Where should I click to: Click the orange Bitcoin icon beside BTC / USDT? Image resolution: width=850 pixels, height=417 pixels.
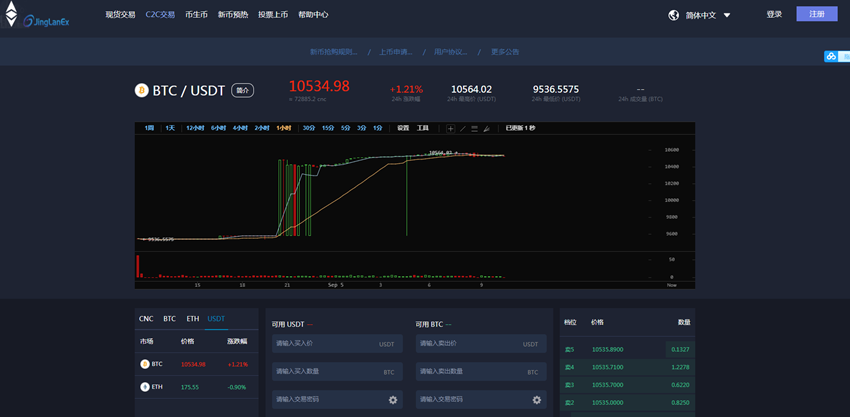(141, 90)
